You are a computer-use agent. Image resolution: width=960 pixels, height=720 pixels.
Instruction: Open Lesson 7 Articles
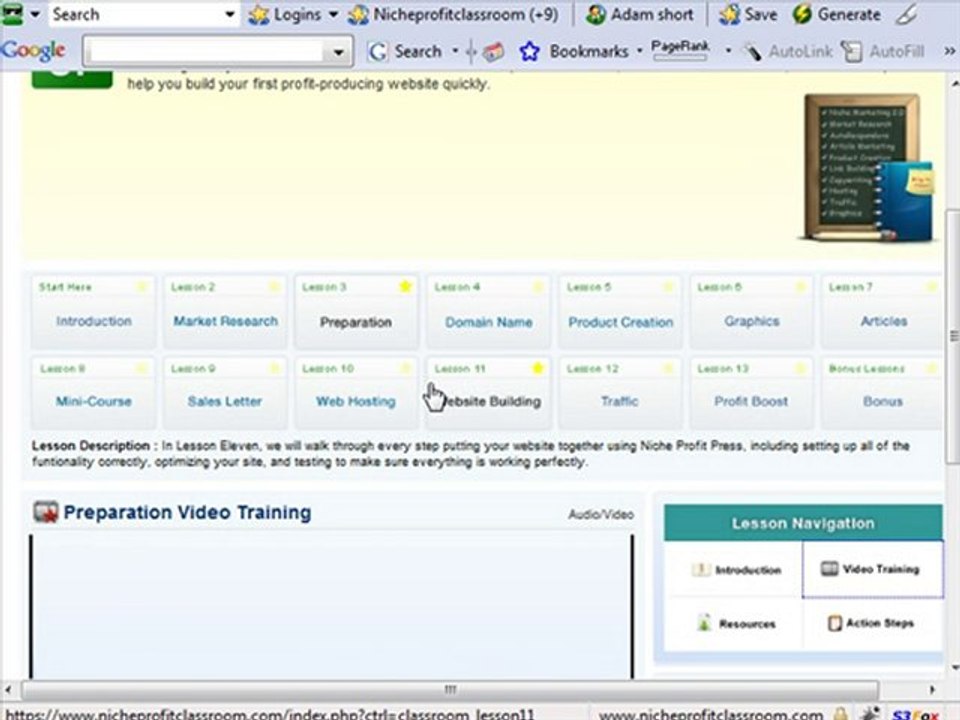point(882,313)
